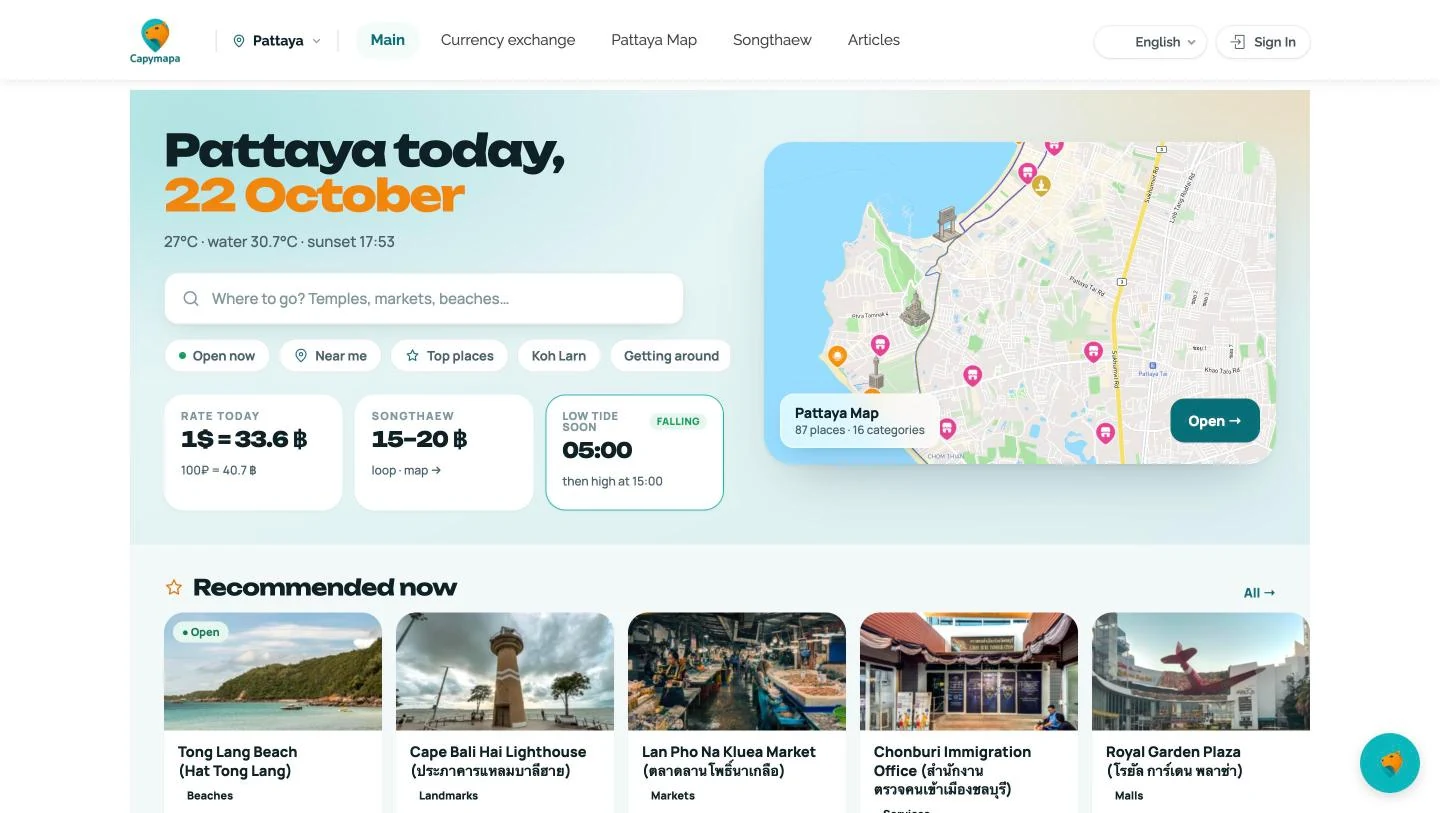
Task: Follow the All link for recommendations
Action: pyautogui.click(x=1259, y=593)
